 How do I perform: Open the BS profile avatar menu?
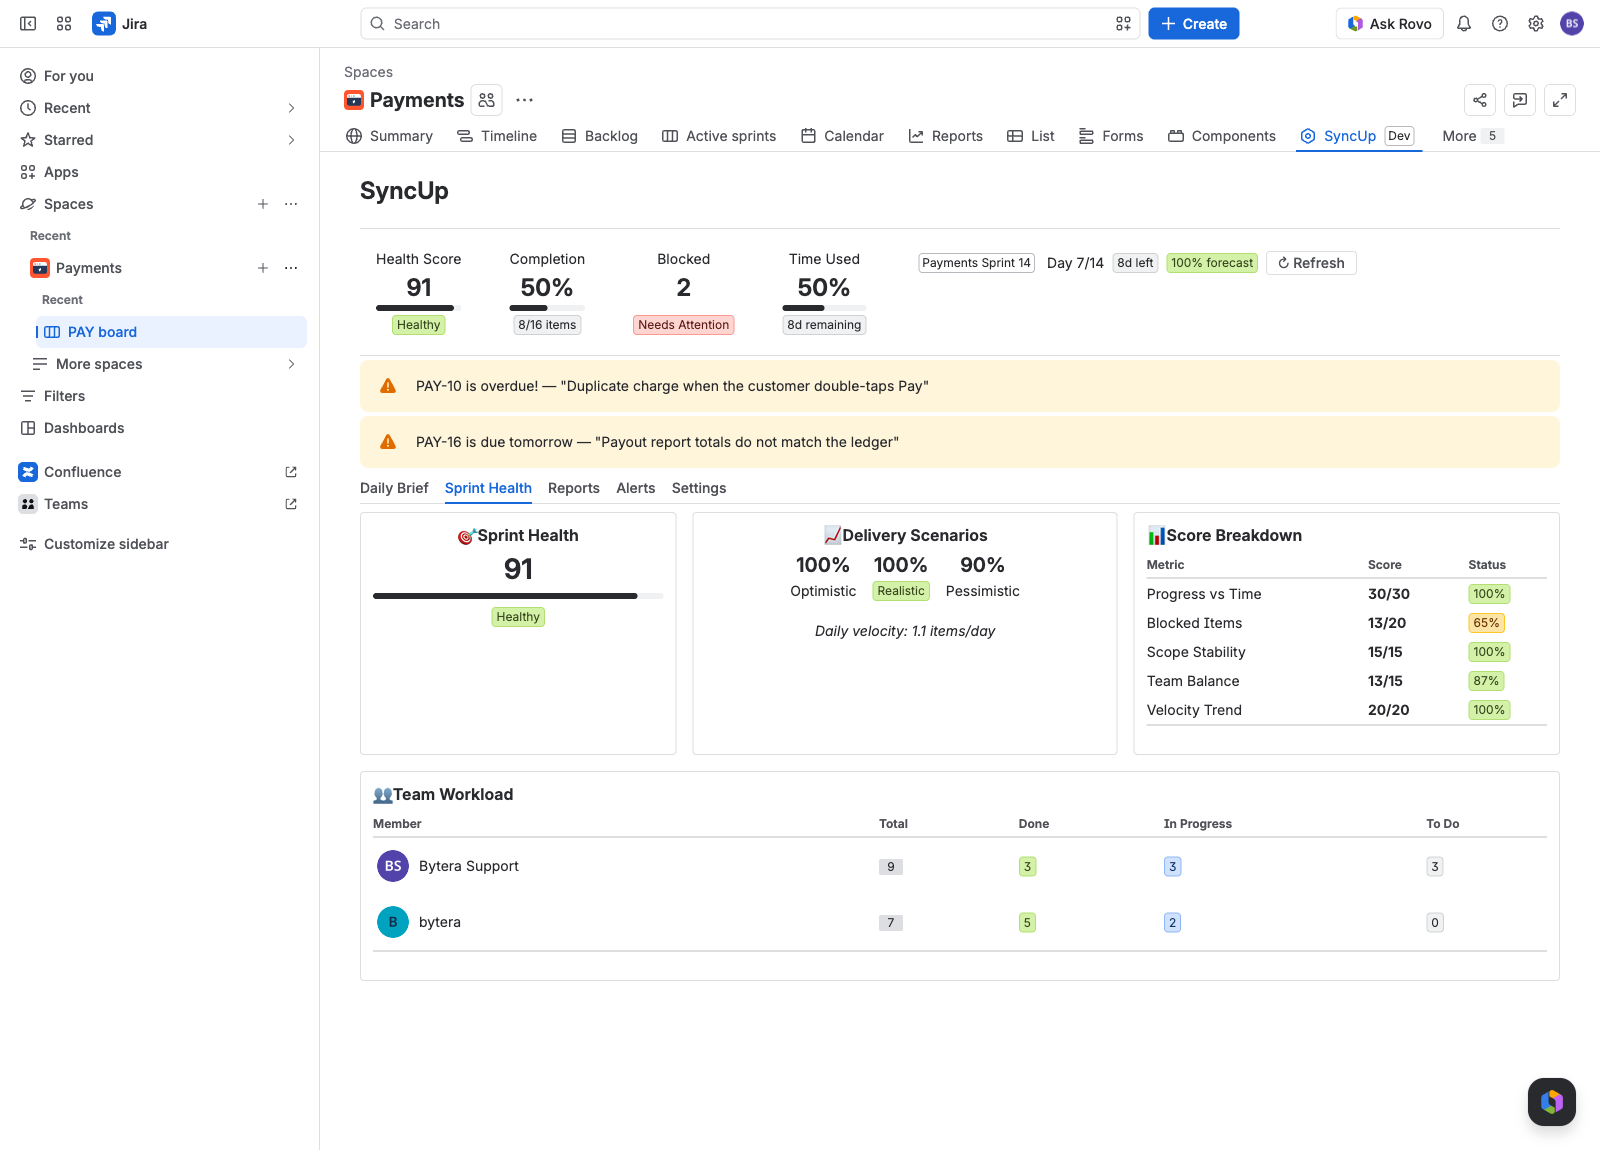coord(1572,24)
